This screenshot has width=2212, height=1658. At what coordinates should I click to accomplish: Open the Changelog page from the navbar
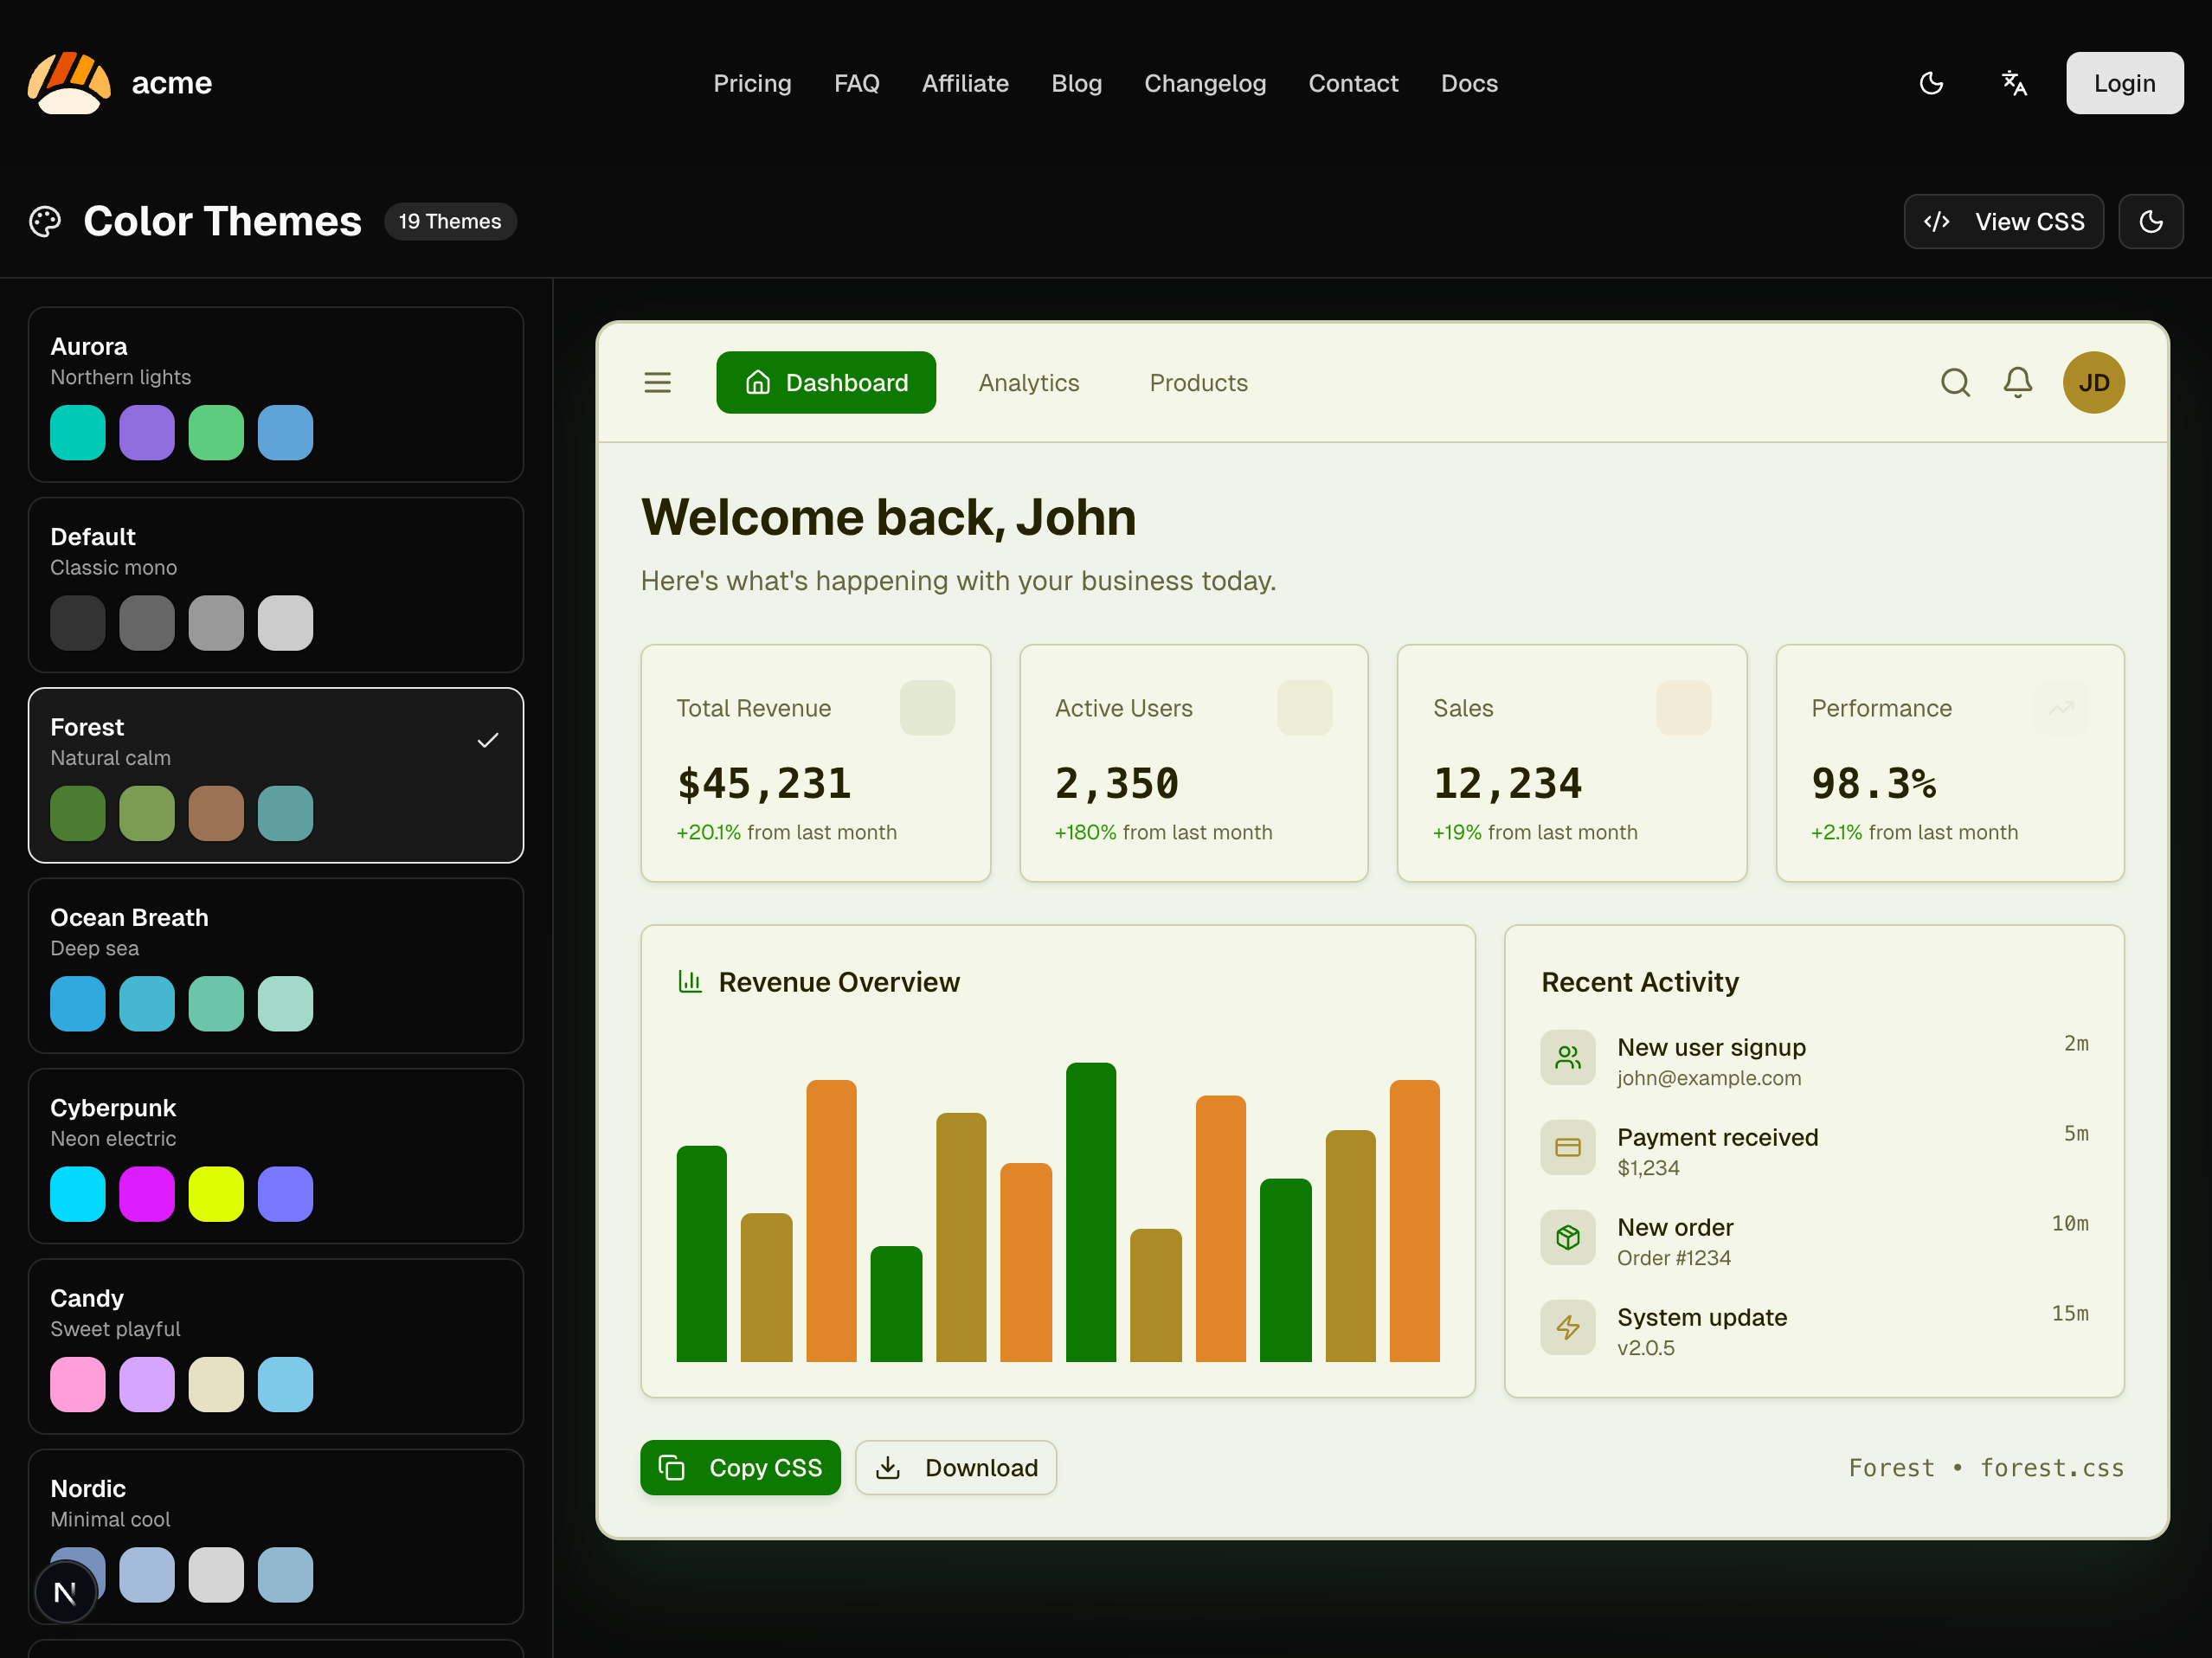tap(1205, 83)
